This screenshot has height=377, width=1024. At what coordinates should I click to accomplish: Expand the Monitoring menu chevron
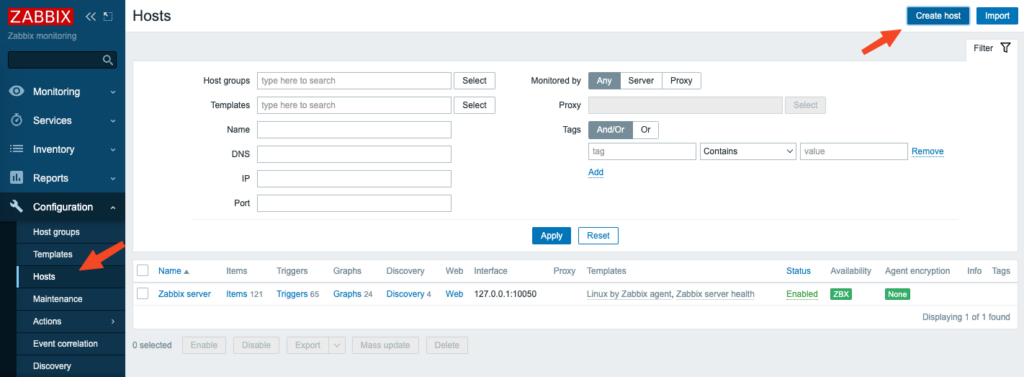(112, 92)
